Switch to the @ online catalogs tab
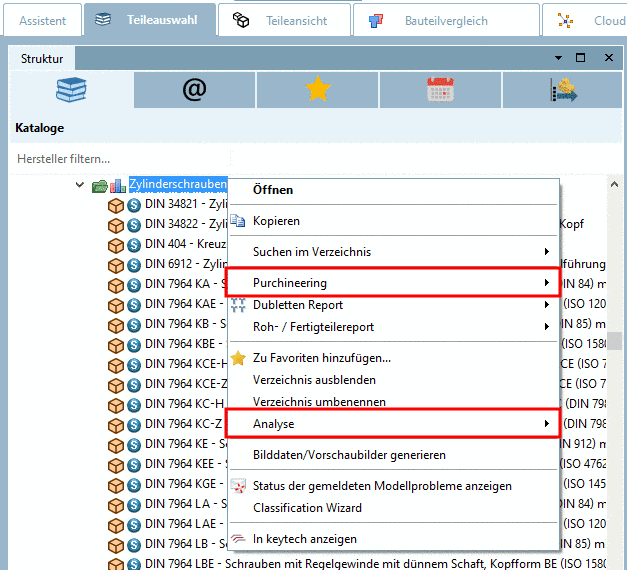 [x=194, y=90]
